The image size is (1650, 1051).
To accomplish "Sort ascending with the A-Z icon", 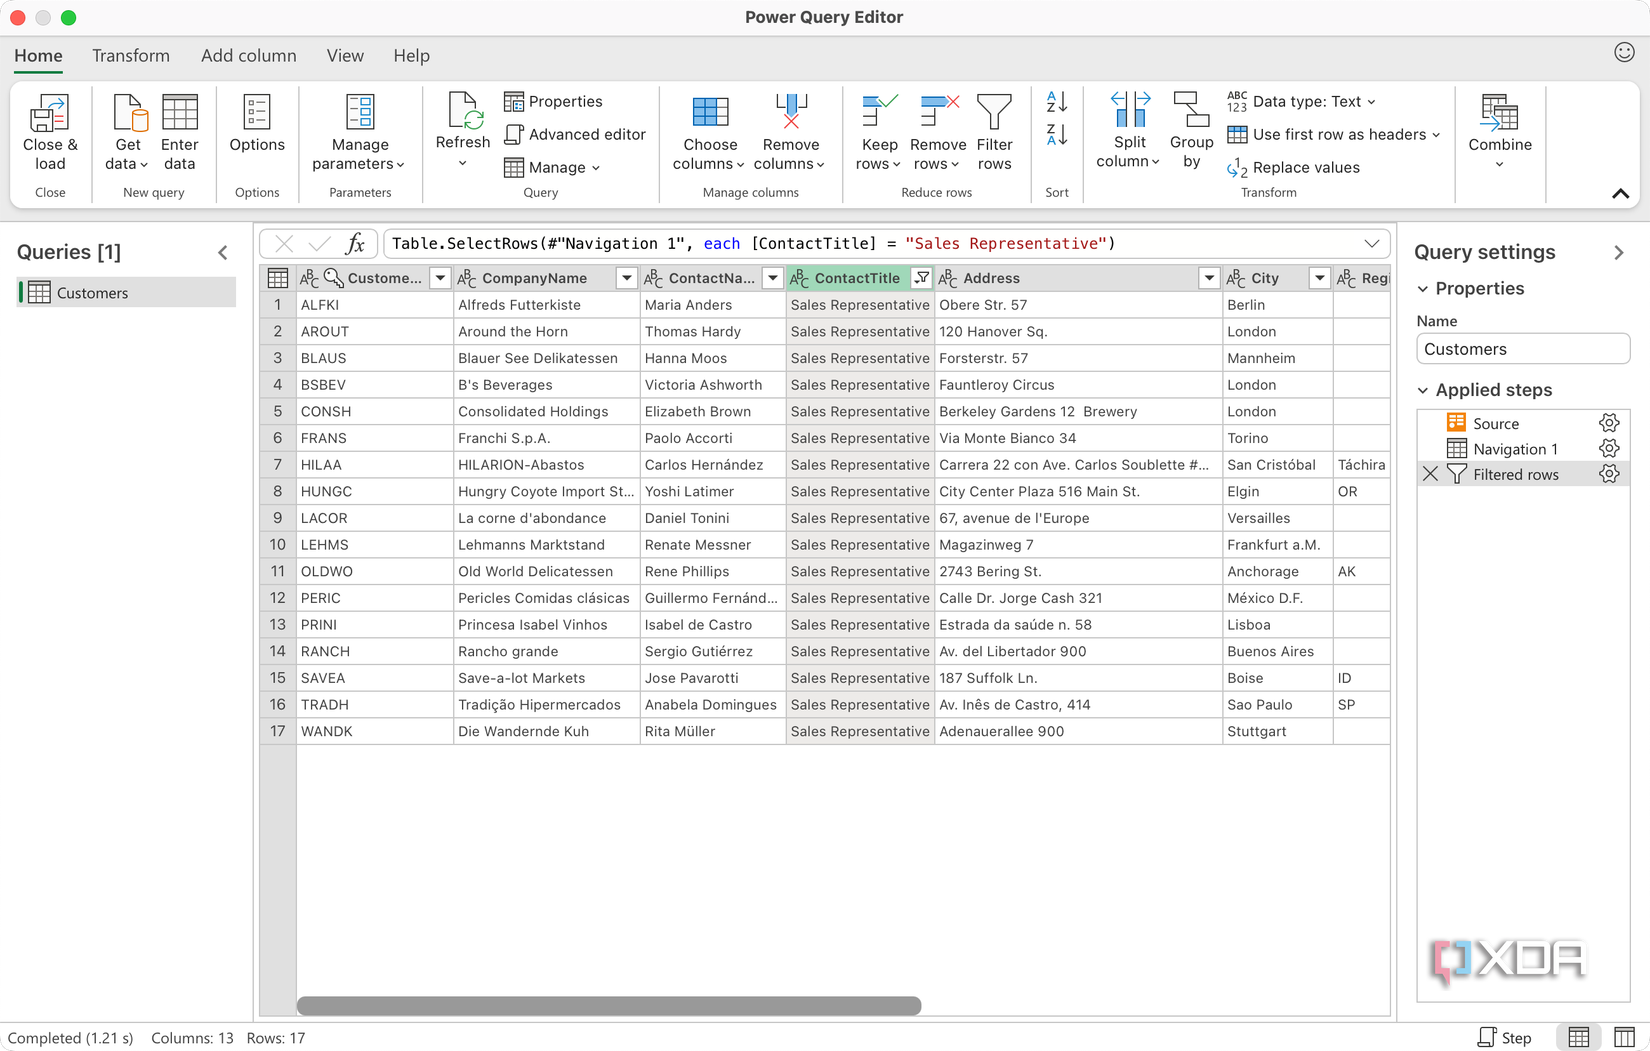I will pos(1055,103).
